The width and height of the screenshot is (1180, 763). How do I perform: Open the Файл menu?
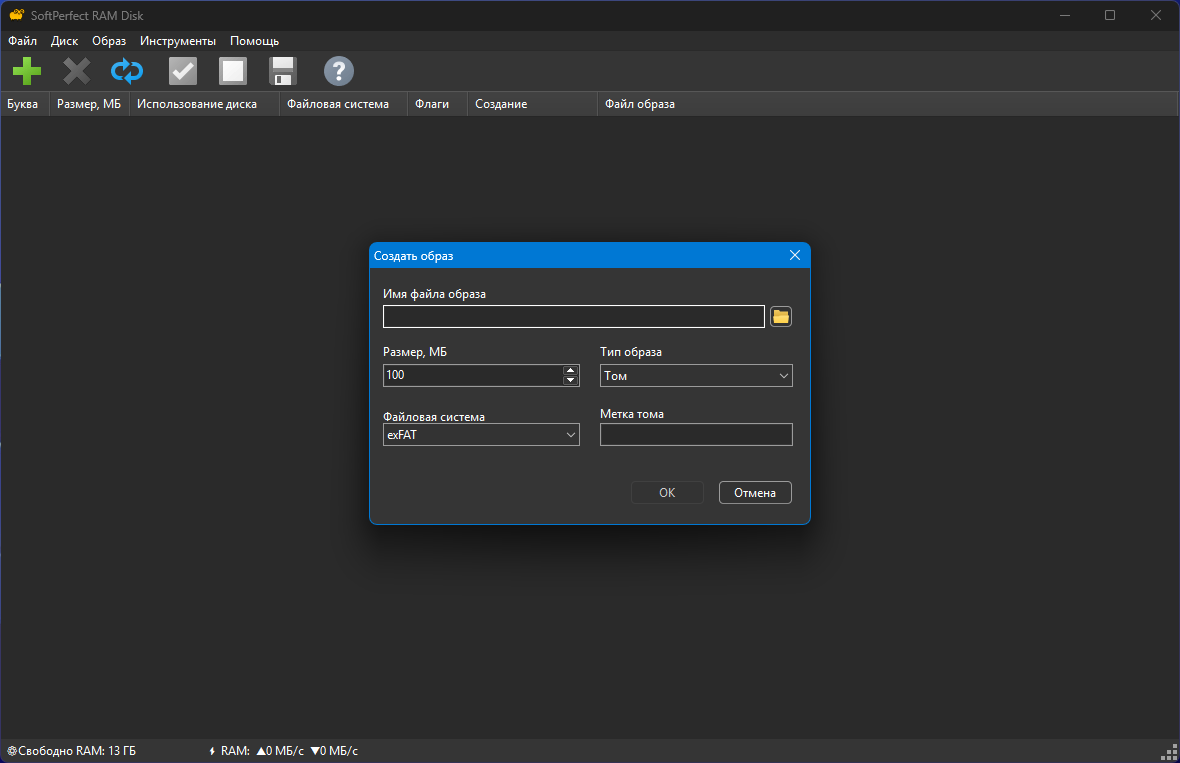[x=22, y=41]
